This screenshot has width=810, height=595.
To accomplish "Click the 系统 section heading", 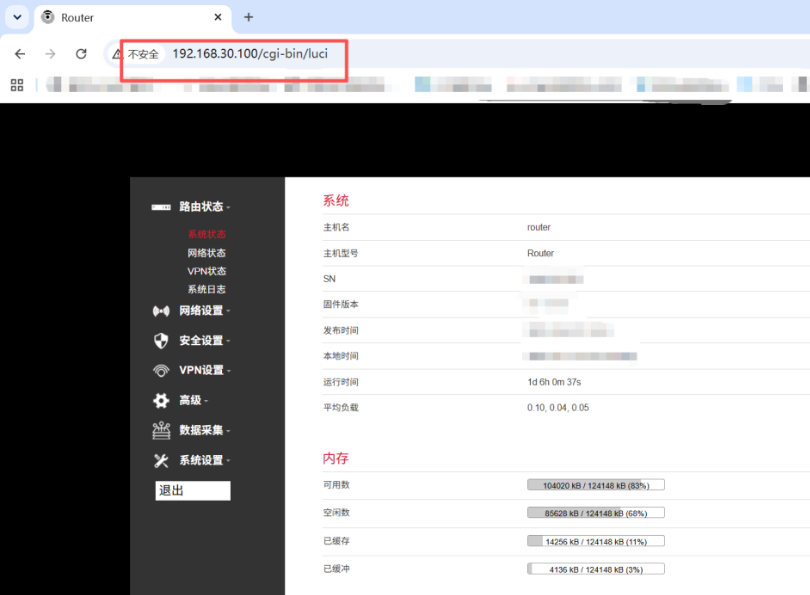I will tap(336, 200).
